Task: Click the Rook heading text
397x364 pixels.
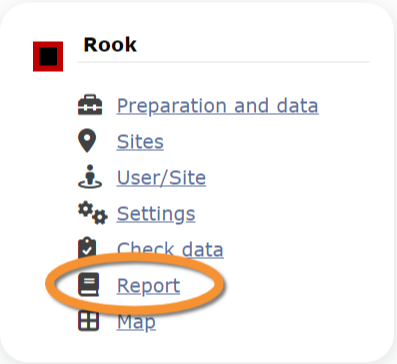Action: 110,45
